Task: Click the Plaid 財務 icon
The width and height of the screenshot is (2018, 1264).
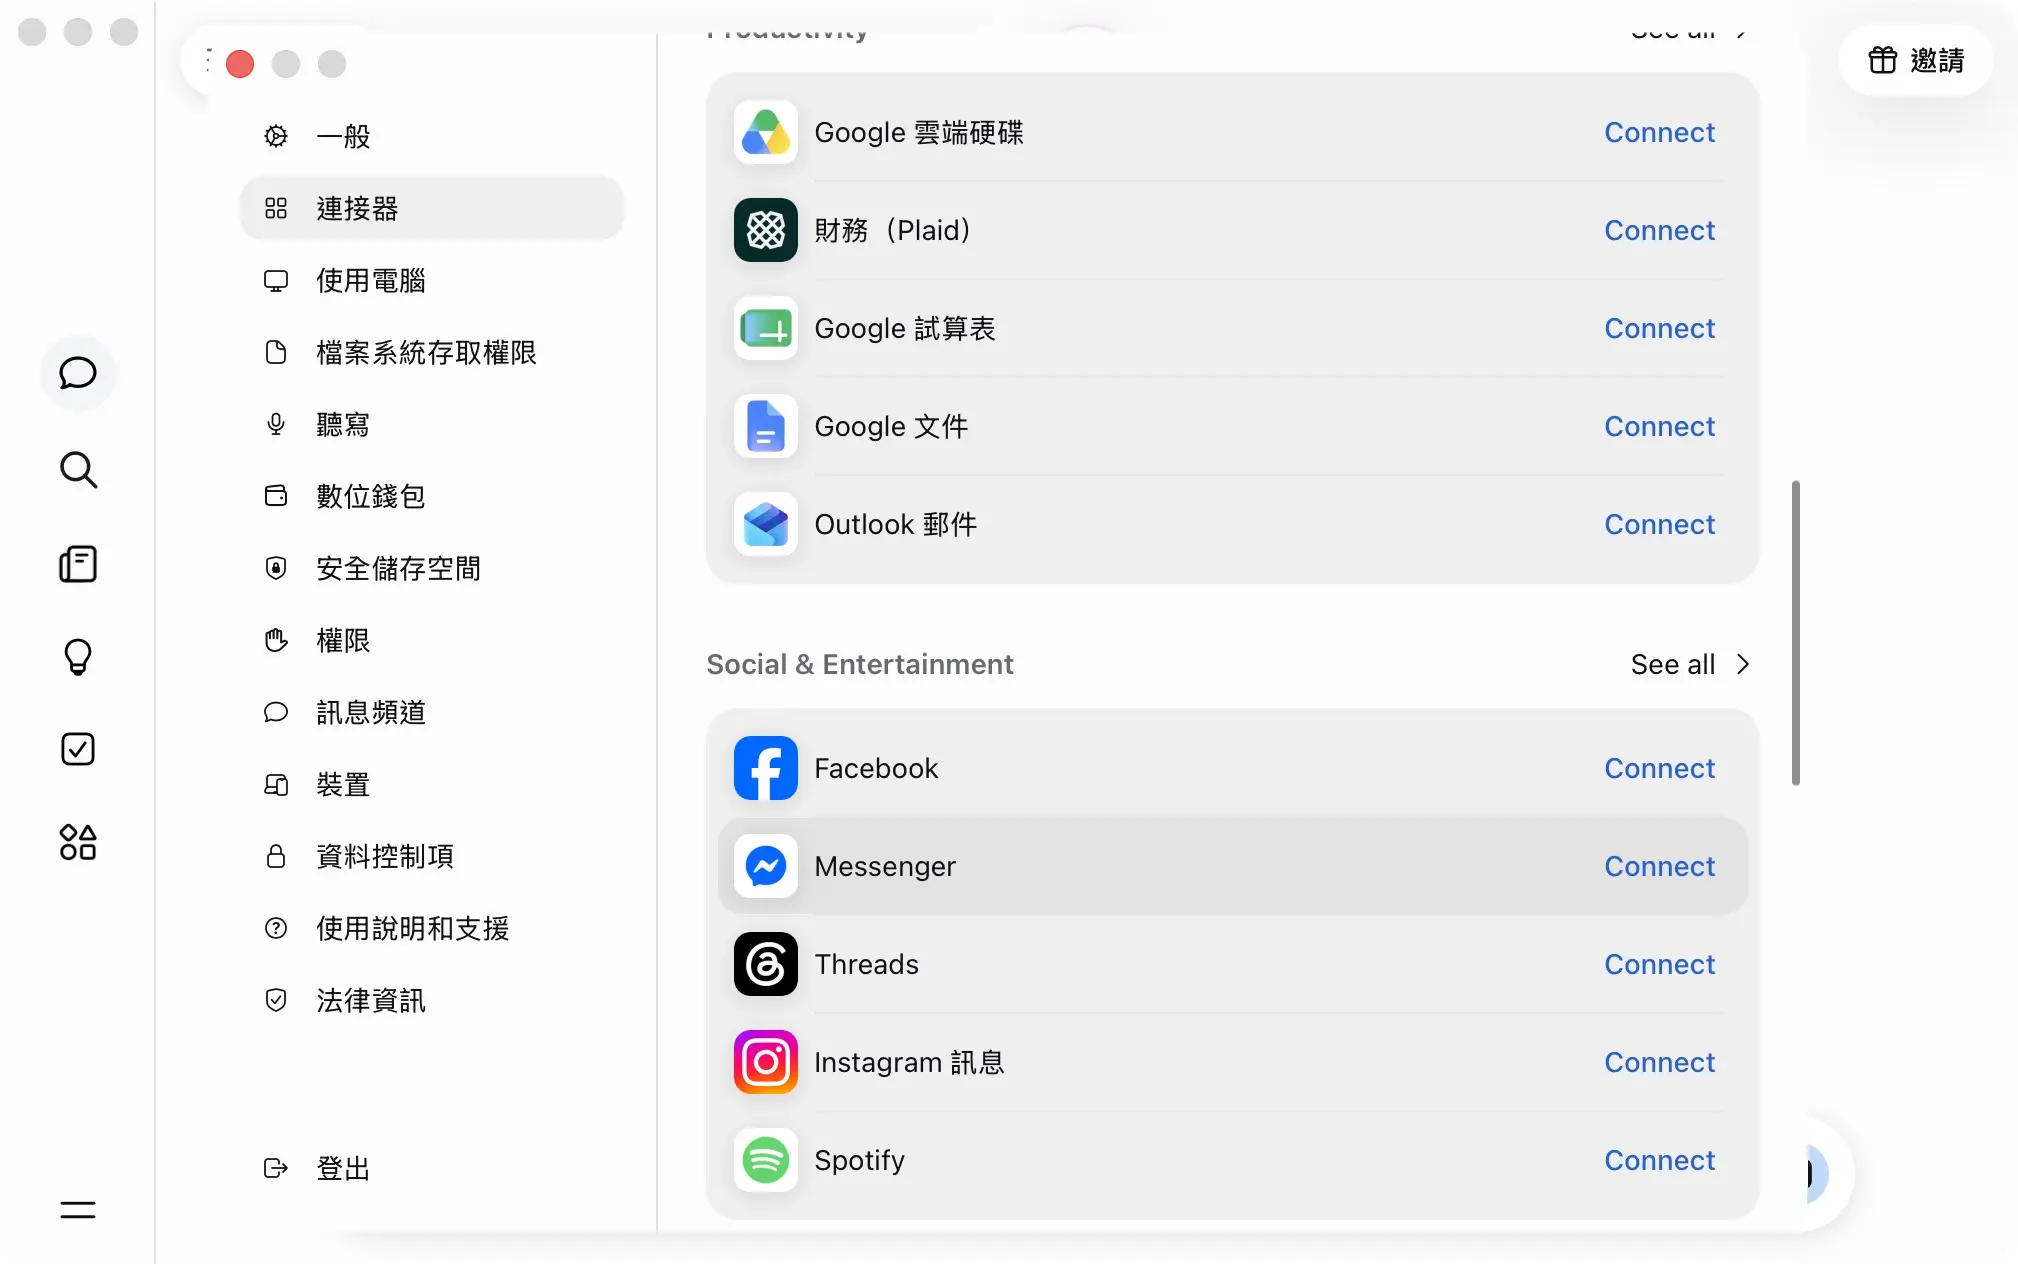Action: pyautogui.click(x=766, y=230)
